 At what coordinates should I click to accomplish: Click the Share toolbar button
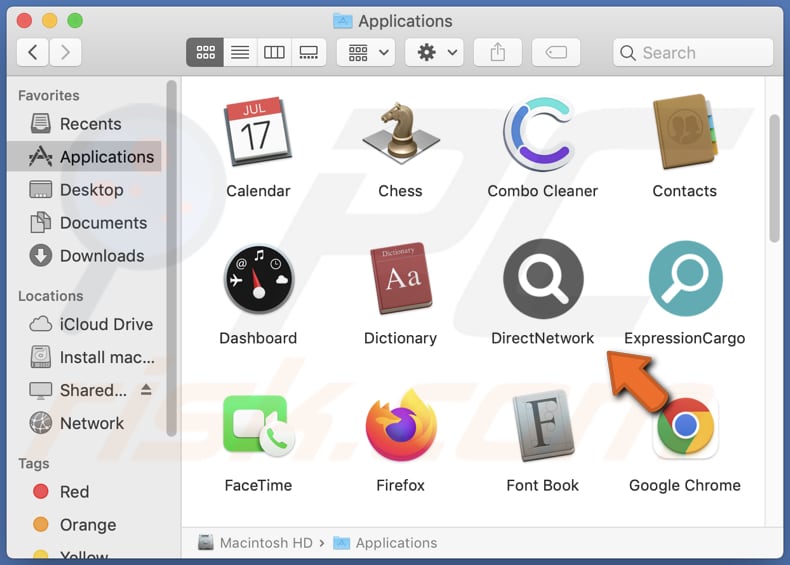[498, 52]
